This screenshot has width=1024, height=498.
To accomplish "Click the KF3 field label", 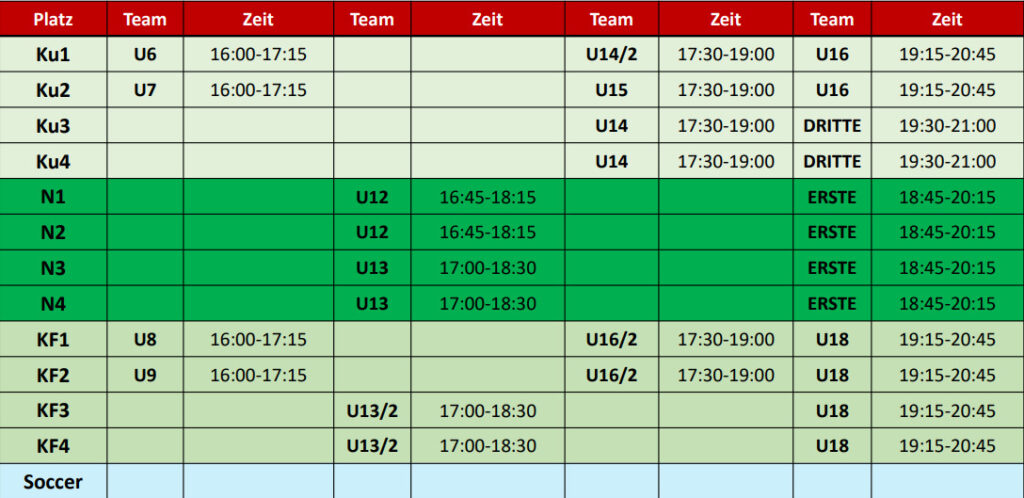I will pyautogui.click(x=53, y=410).
